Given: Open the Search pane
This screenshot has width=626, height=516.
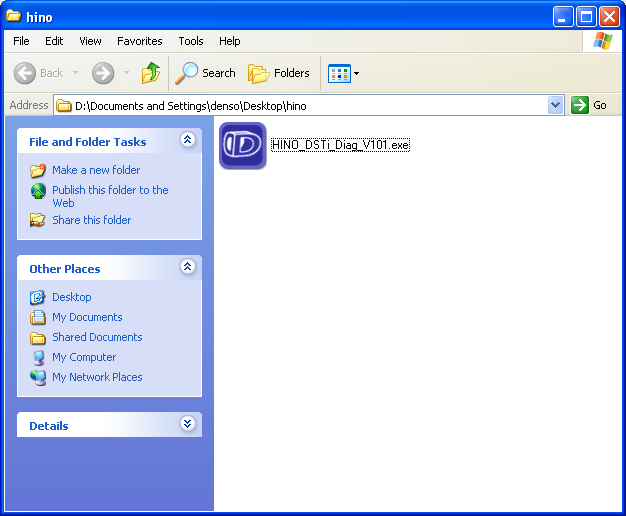Looking at the screenshot, I should click(205, 73).
